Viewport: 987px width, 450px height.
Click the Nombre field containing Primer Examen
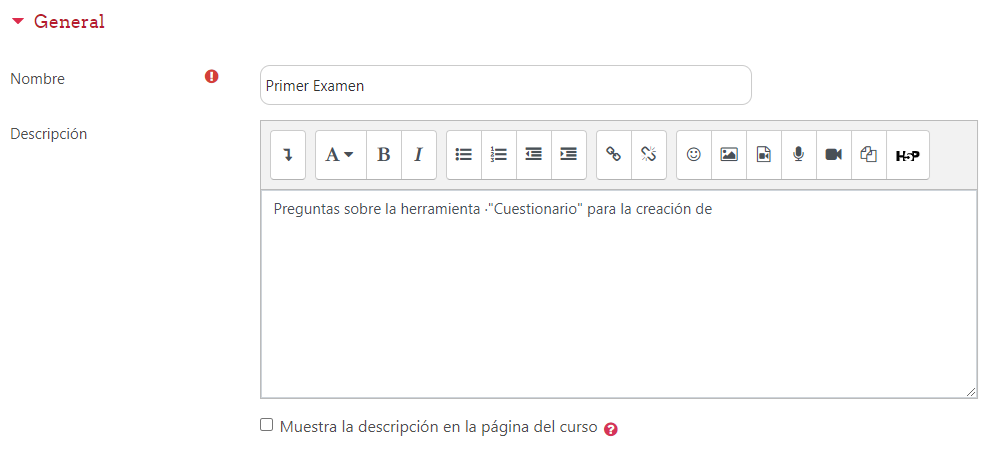coord(505,85)
